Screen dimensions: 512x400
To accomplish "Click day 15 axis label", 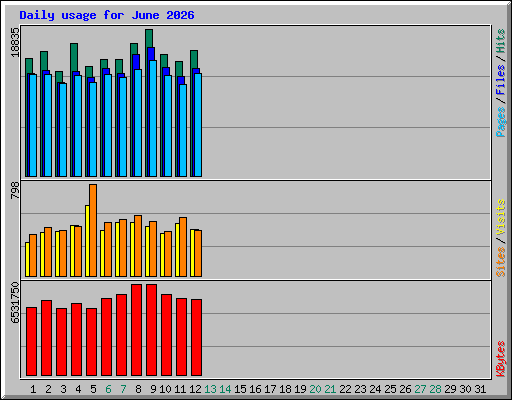I will [x=240, y=389].
